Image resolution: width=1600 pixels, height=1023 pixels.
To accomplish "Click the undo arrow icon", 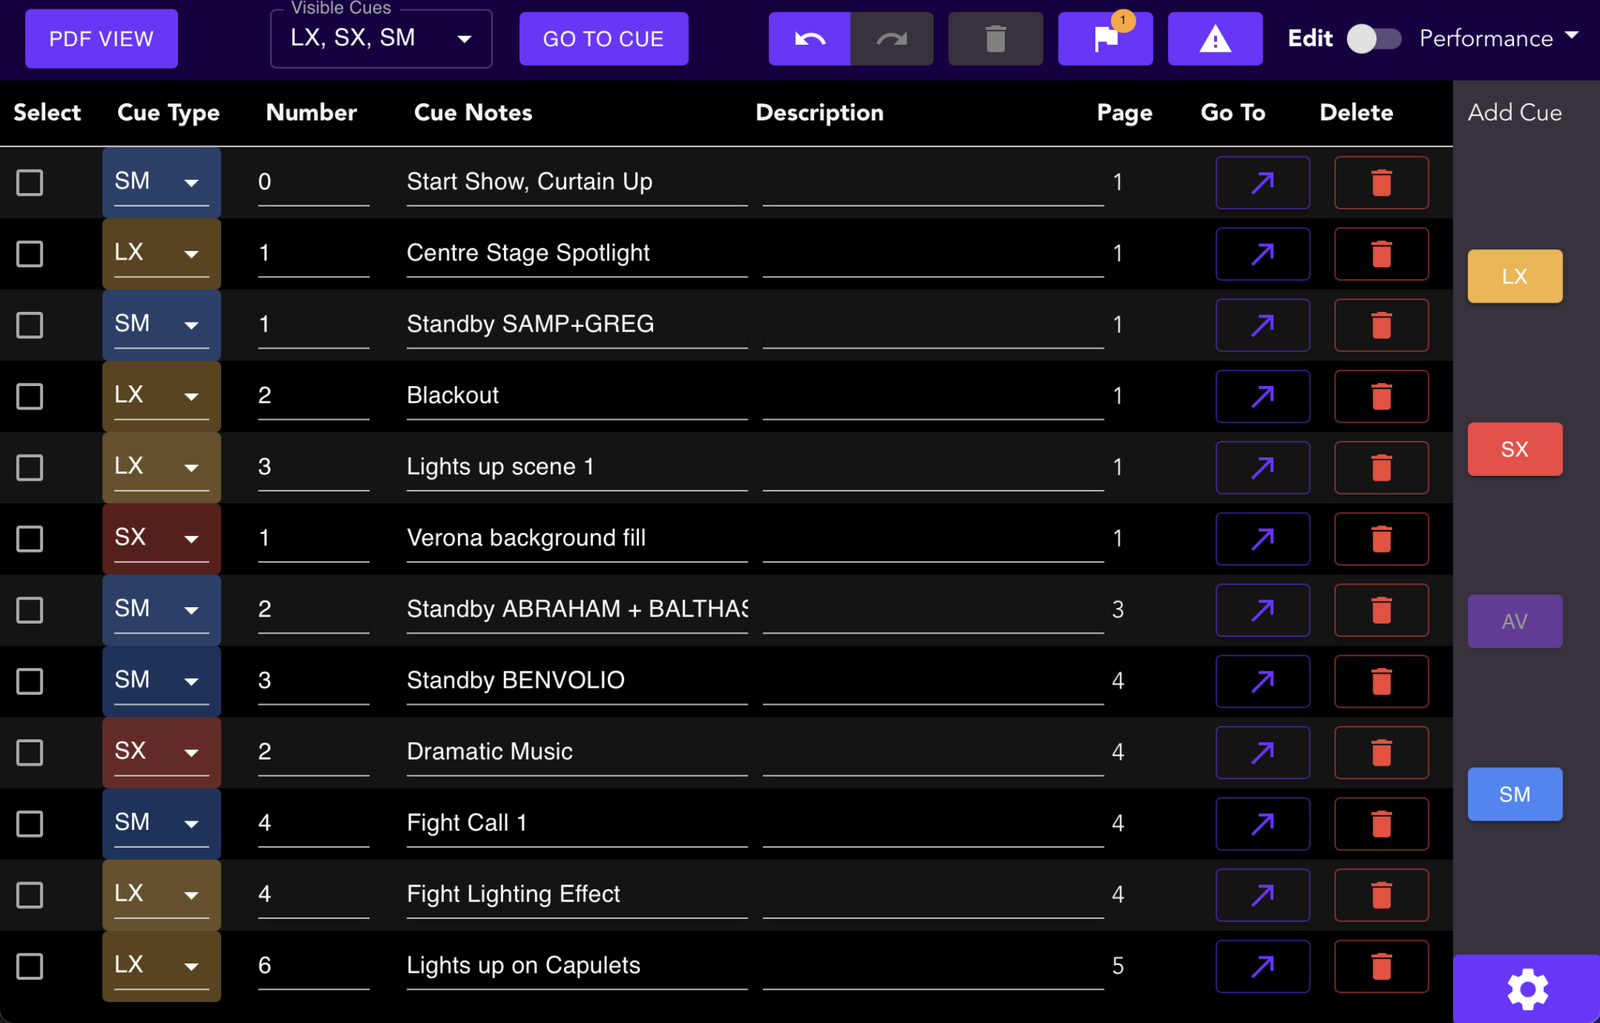I will (809, 39).
